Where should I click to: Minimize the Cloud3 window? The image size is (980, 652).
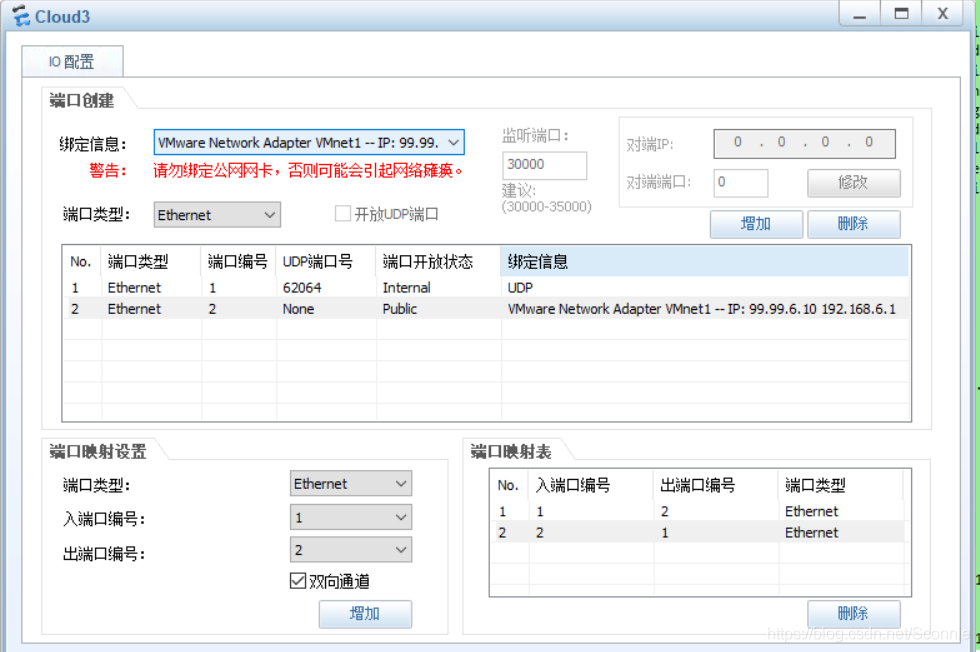click(860, 14)
